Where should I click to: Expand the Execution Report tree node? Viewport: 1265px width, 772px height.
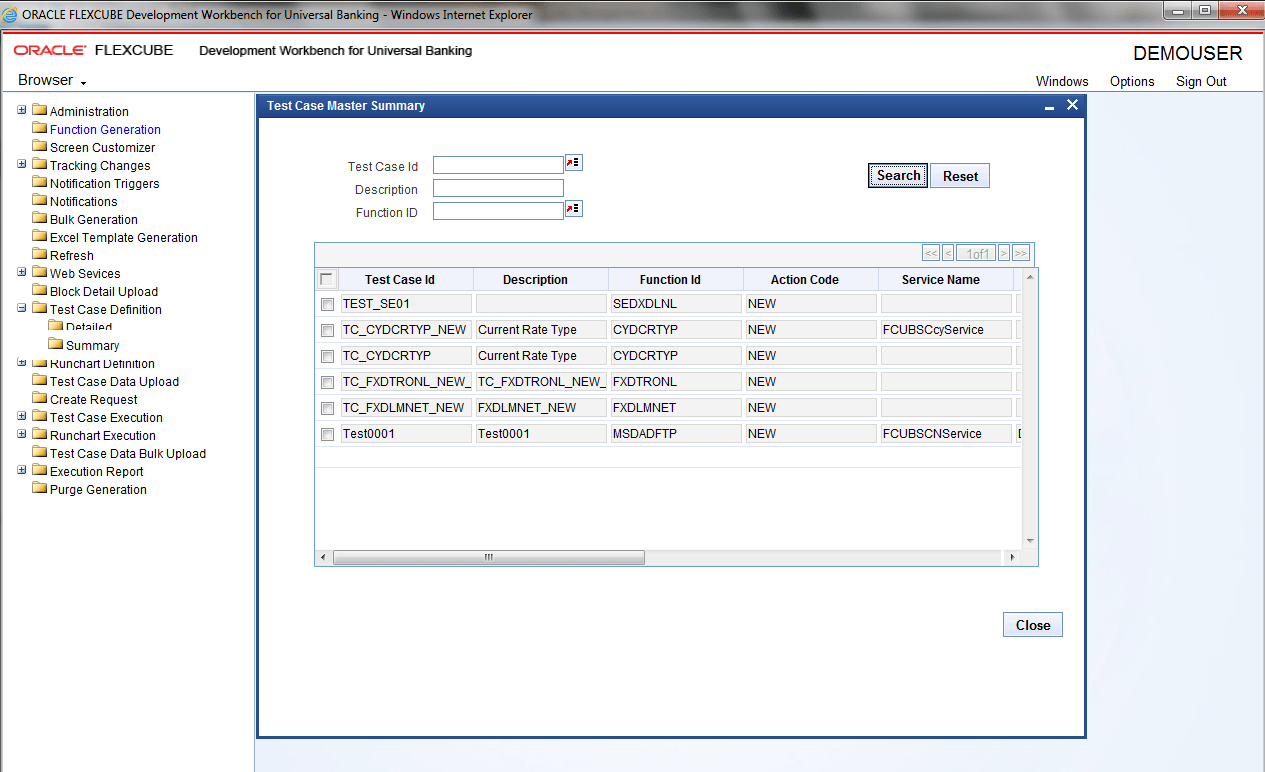tap(22, 470)
